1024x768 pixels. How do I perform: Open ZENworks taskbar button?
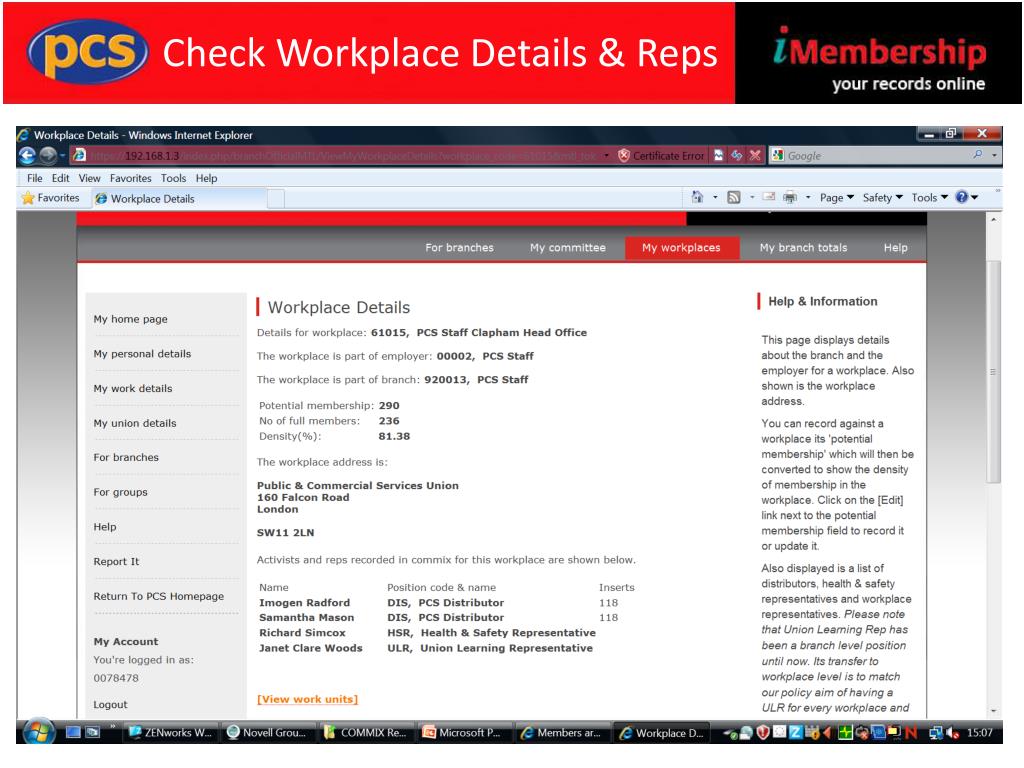(170, 733)
